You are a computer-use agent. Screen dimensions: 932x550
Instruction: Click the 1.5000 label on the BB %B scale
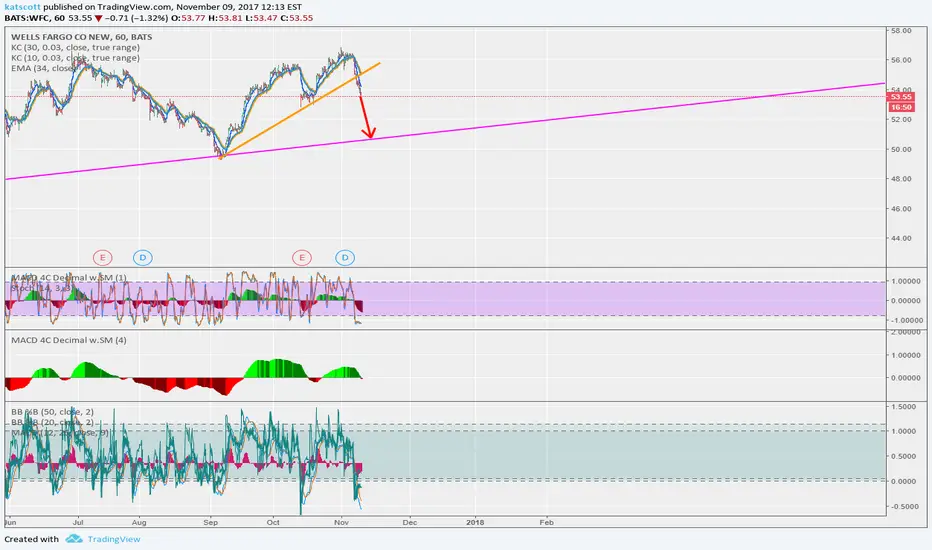(x=903, y=407)
